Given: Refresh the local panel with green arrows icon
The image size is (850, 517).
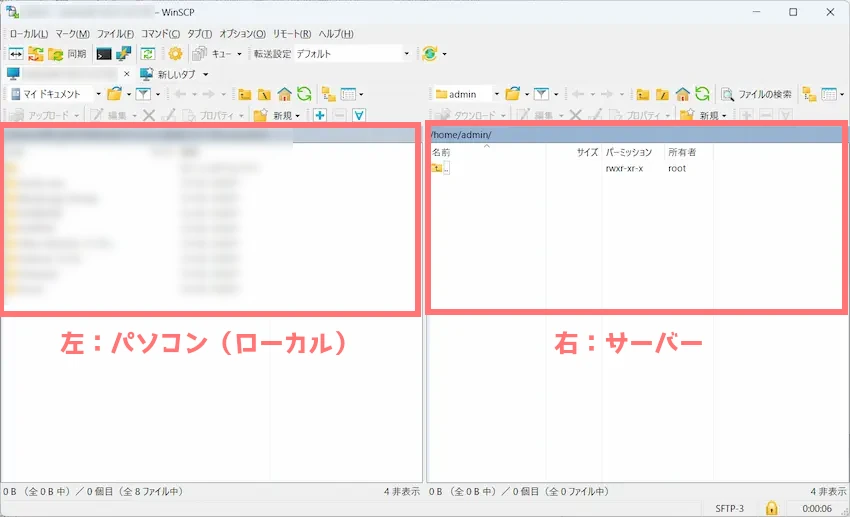Looking at the screenshot, I should [x=304, y=94].
